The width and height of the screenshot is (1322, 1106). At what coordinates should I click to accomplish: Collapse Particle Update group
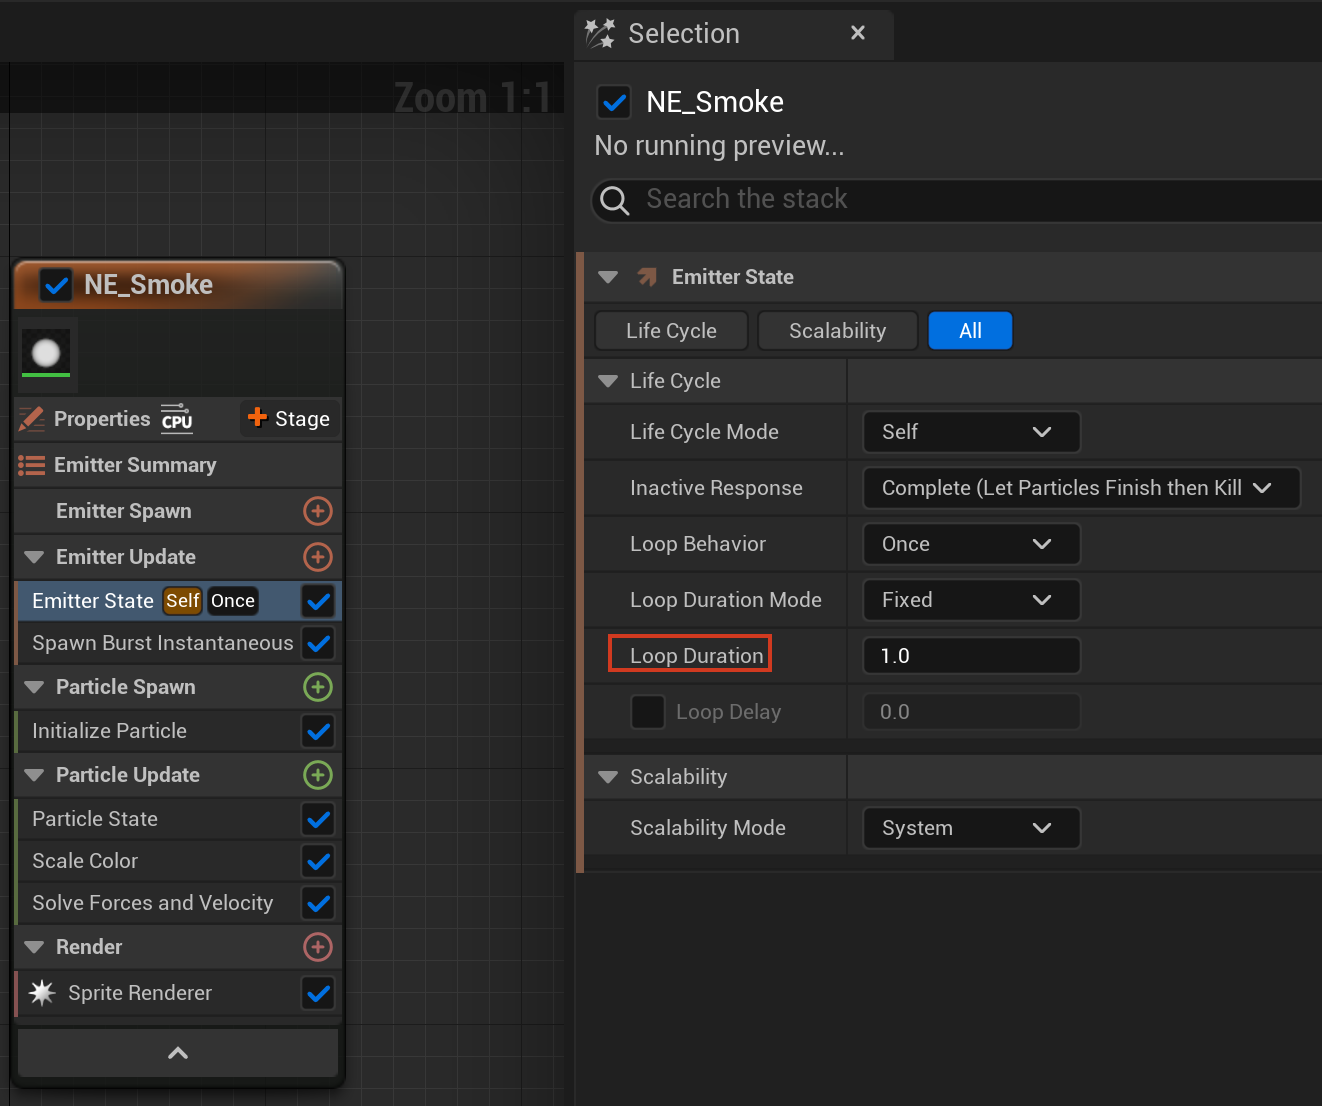[x=34, y=775]
